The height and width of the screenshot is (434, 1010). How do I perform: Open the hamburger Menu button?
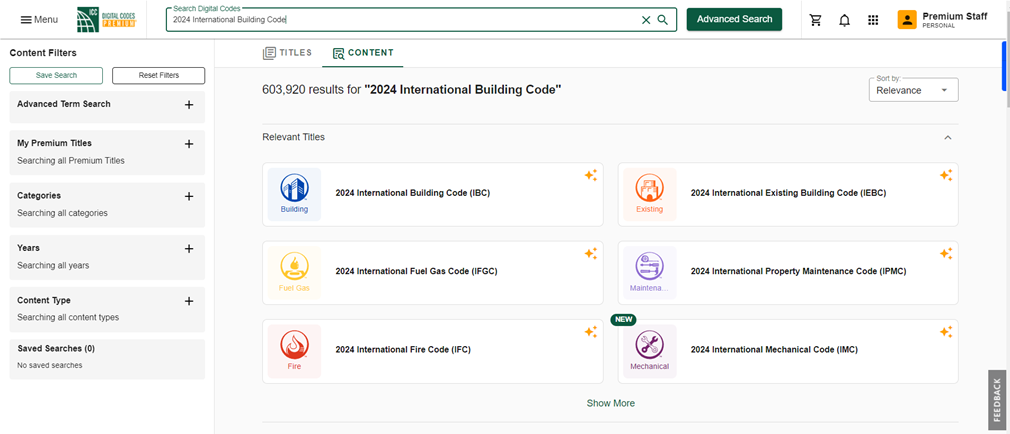(x=39, y=19)
